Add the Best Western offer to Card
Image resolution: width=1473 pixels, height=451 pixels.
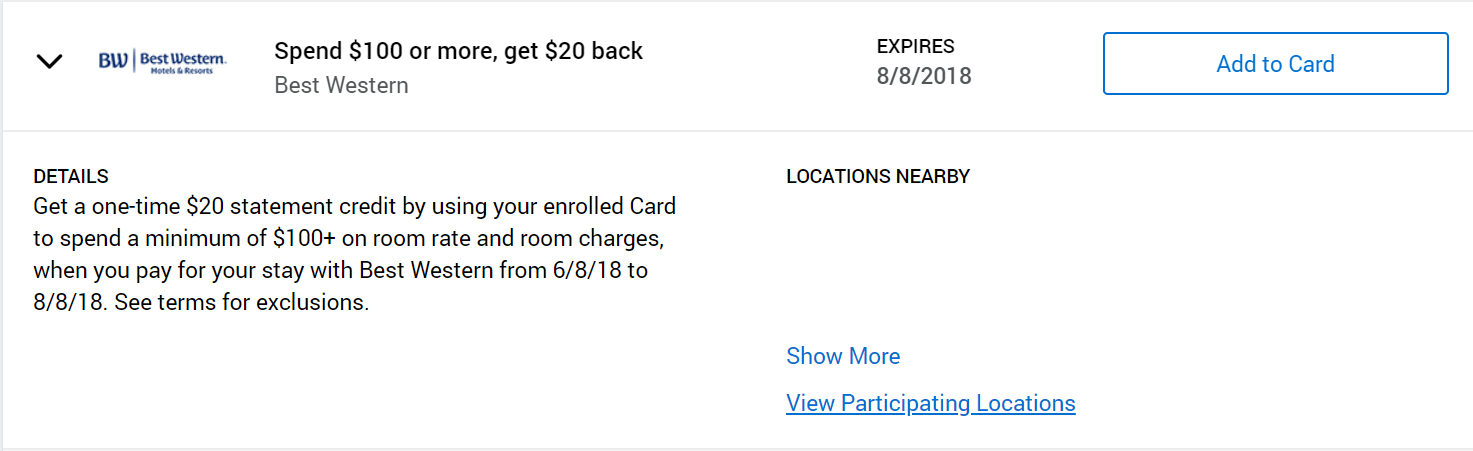coord(1275,64)
